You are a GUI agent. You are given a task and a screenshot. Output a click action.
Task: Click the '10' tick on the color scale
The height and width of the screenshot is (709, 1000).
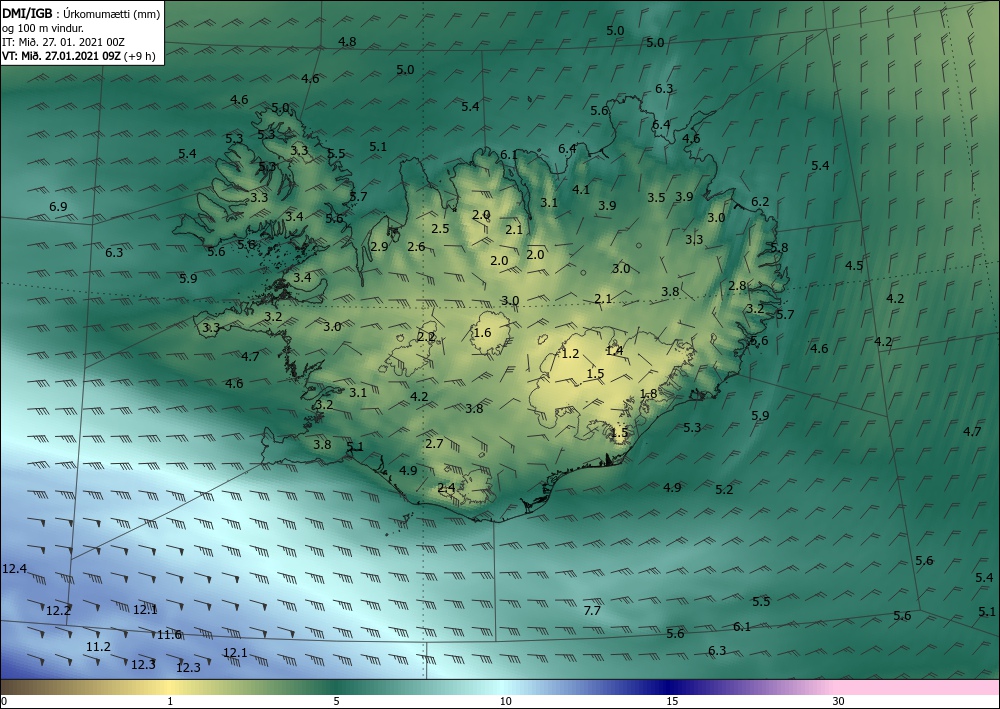point(505,701)
